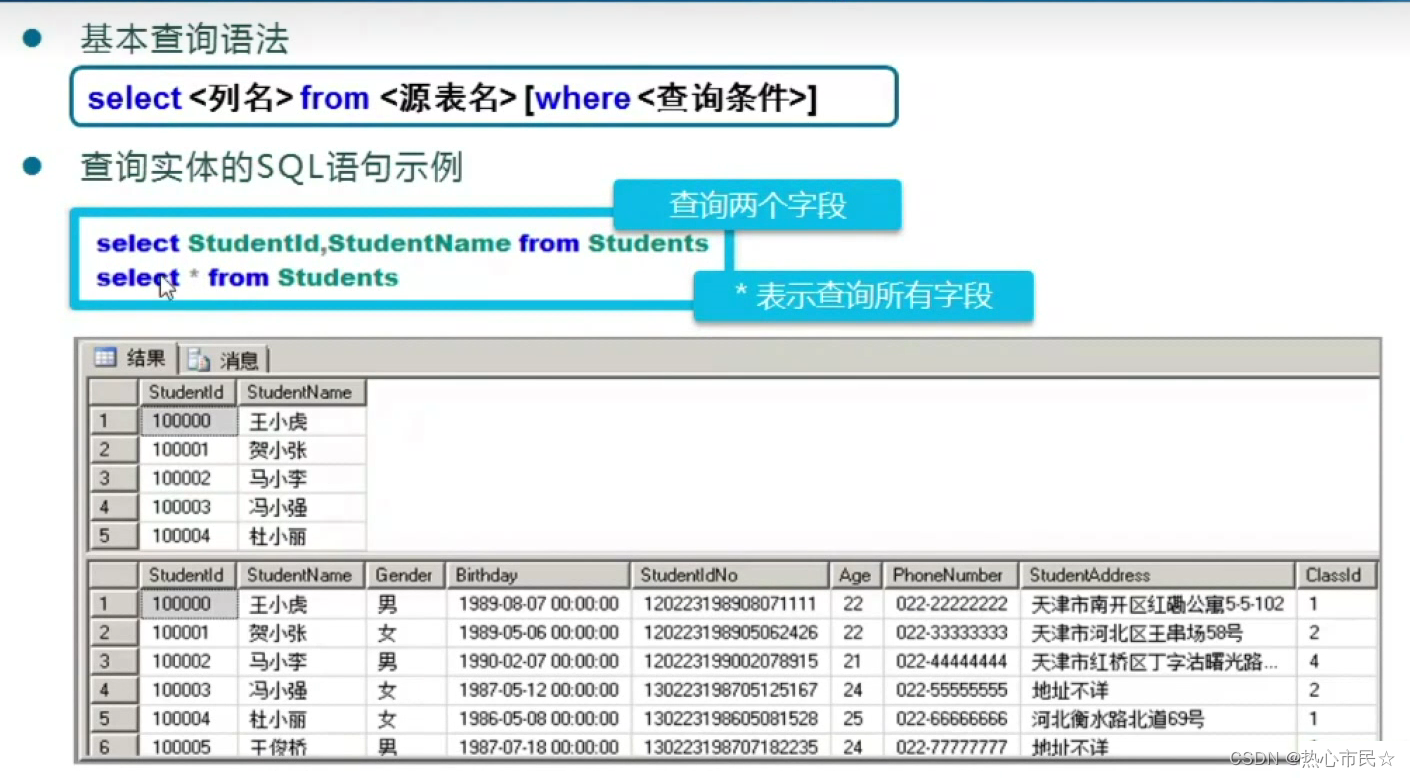
Task: Click 杜小丽 in the two-column result grid
Action: tap(300, 536)
